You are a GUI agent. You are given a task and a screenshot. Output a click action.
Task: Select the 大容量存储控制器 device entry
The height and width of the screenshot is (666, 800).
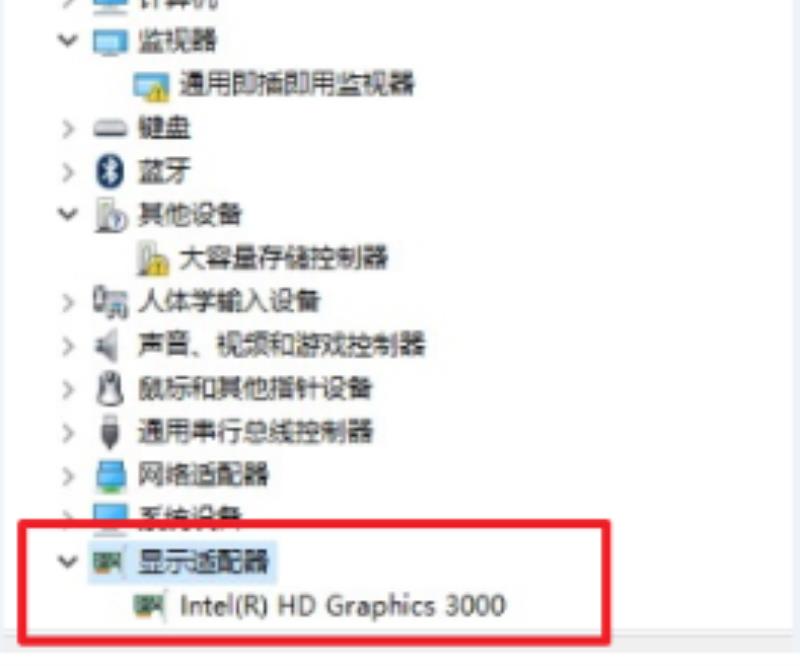(284, 258)
